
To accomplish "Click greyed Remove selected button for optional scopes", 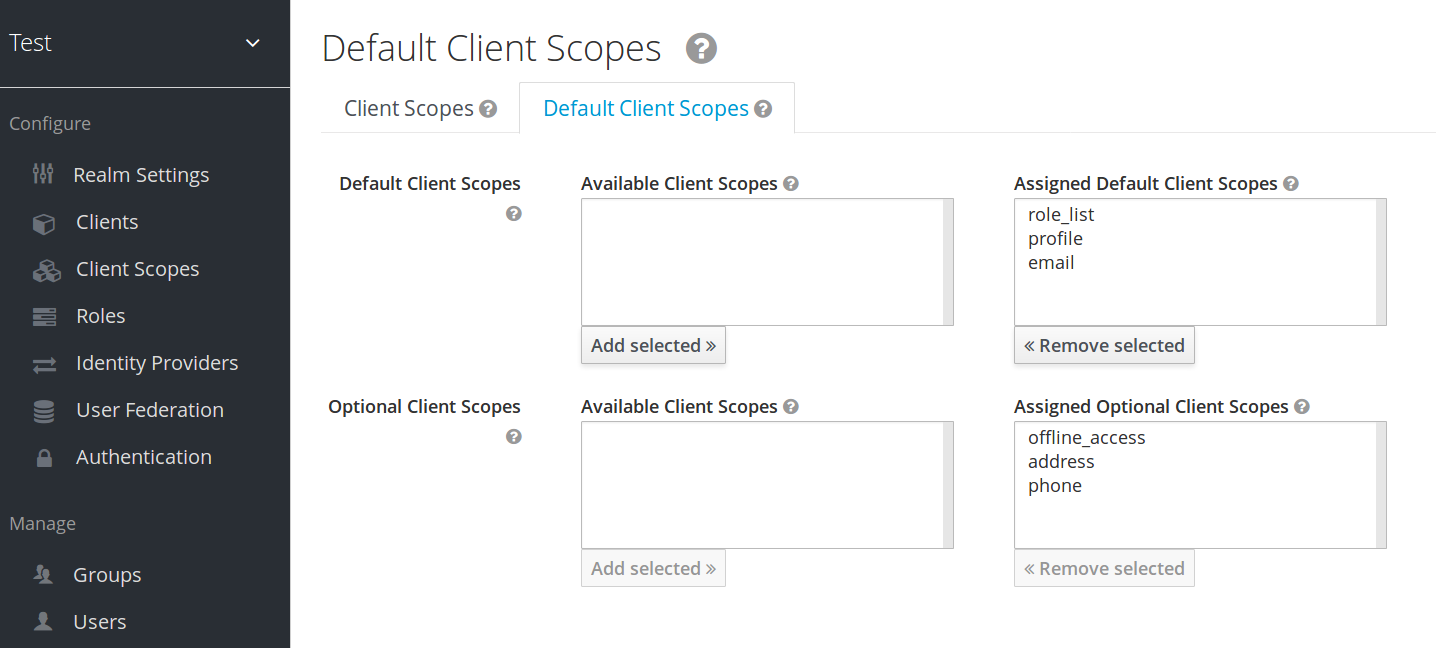I will 1104,568.
